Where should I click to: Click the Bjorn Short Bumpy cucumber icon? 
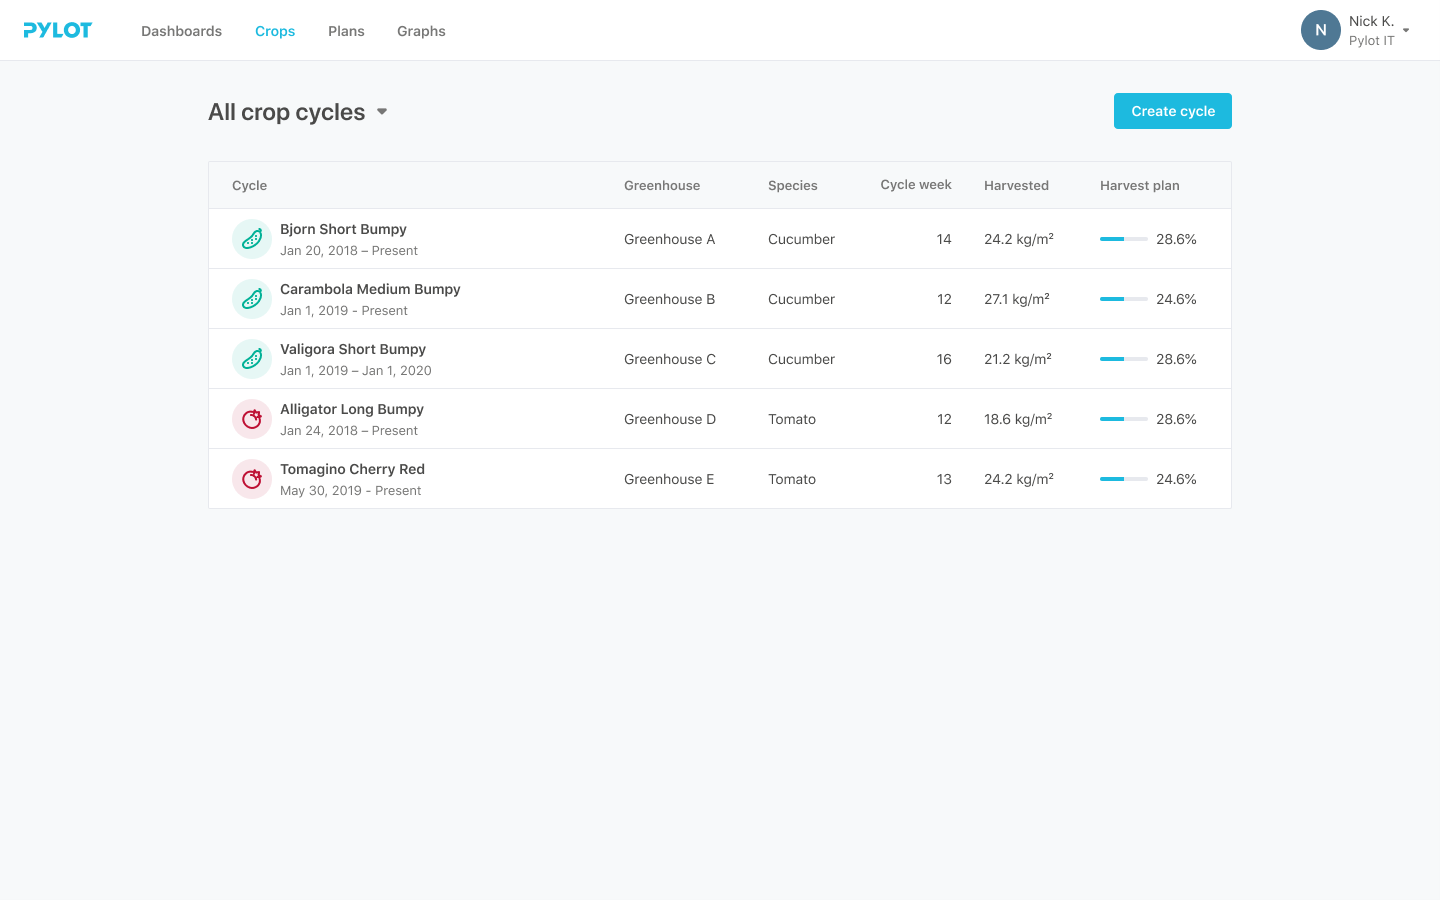252,239
